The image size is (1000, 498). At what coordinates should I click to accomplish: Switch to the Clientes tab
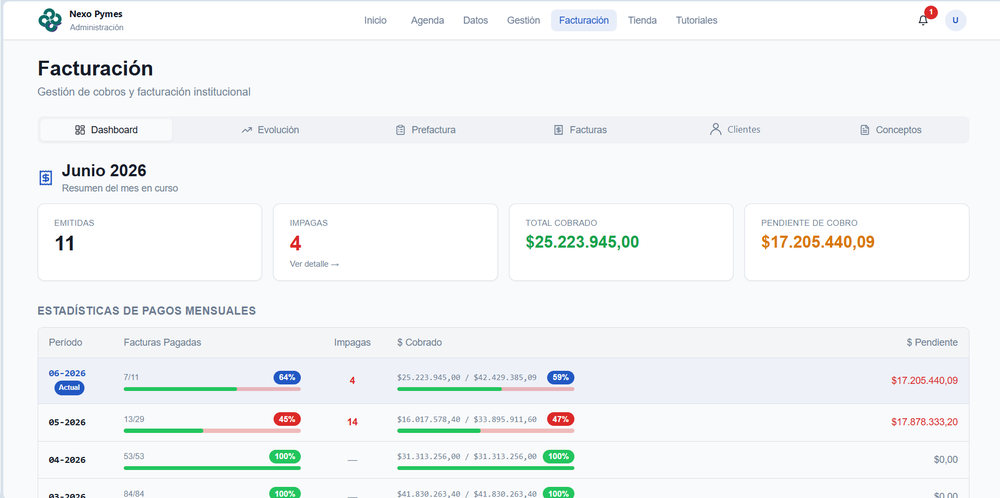click(x=735, y=130)
